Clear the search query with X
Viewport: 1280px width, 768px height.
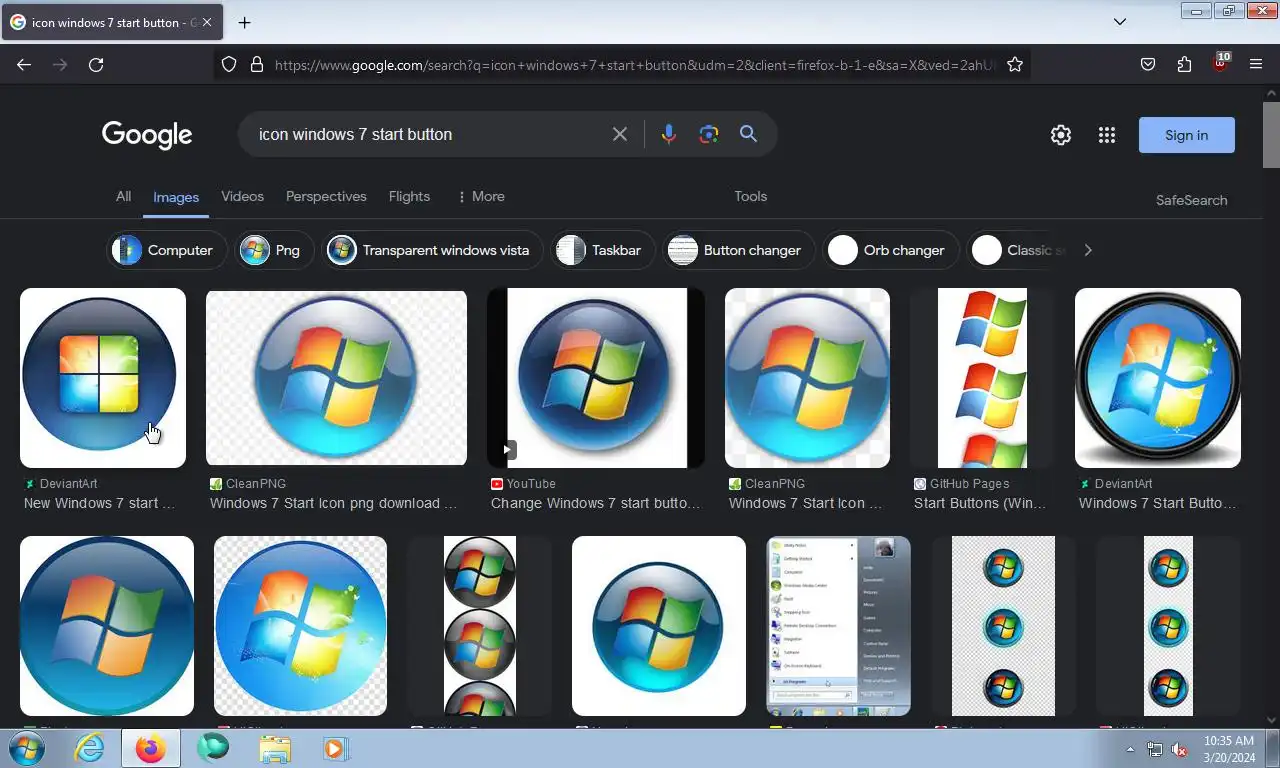(x=620, y=134)
